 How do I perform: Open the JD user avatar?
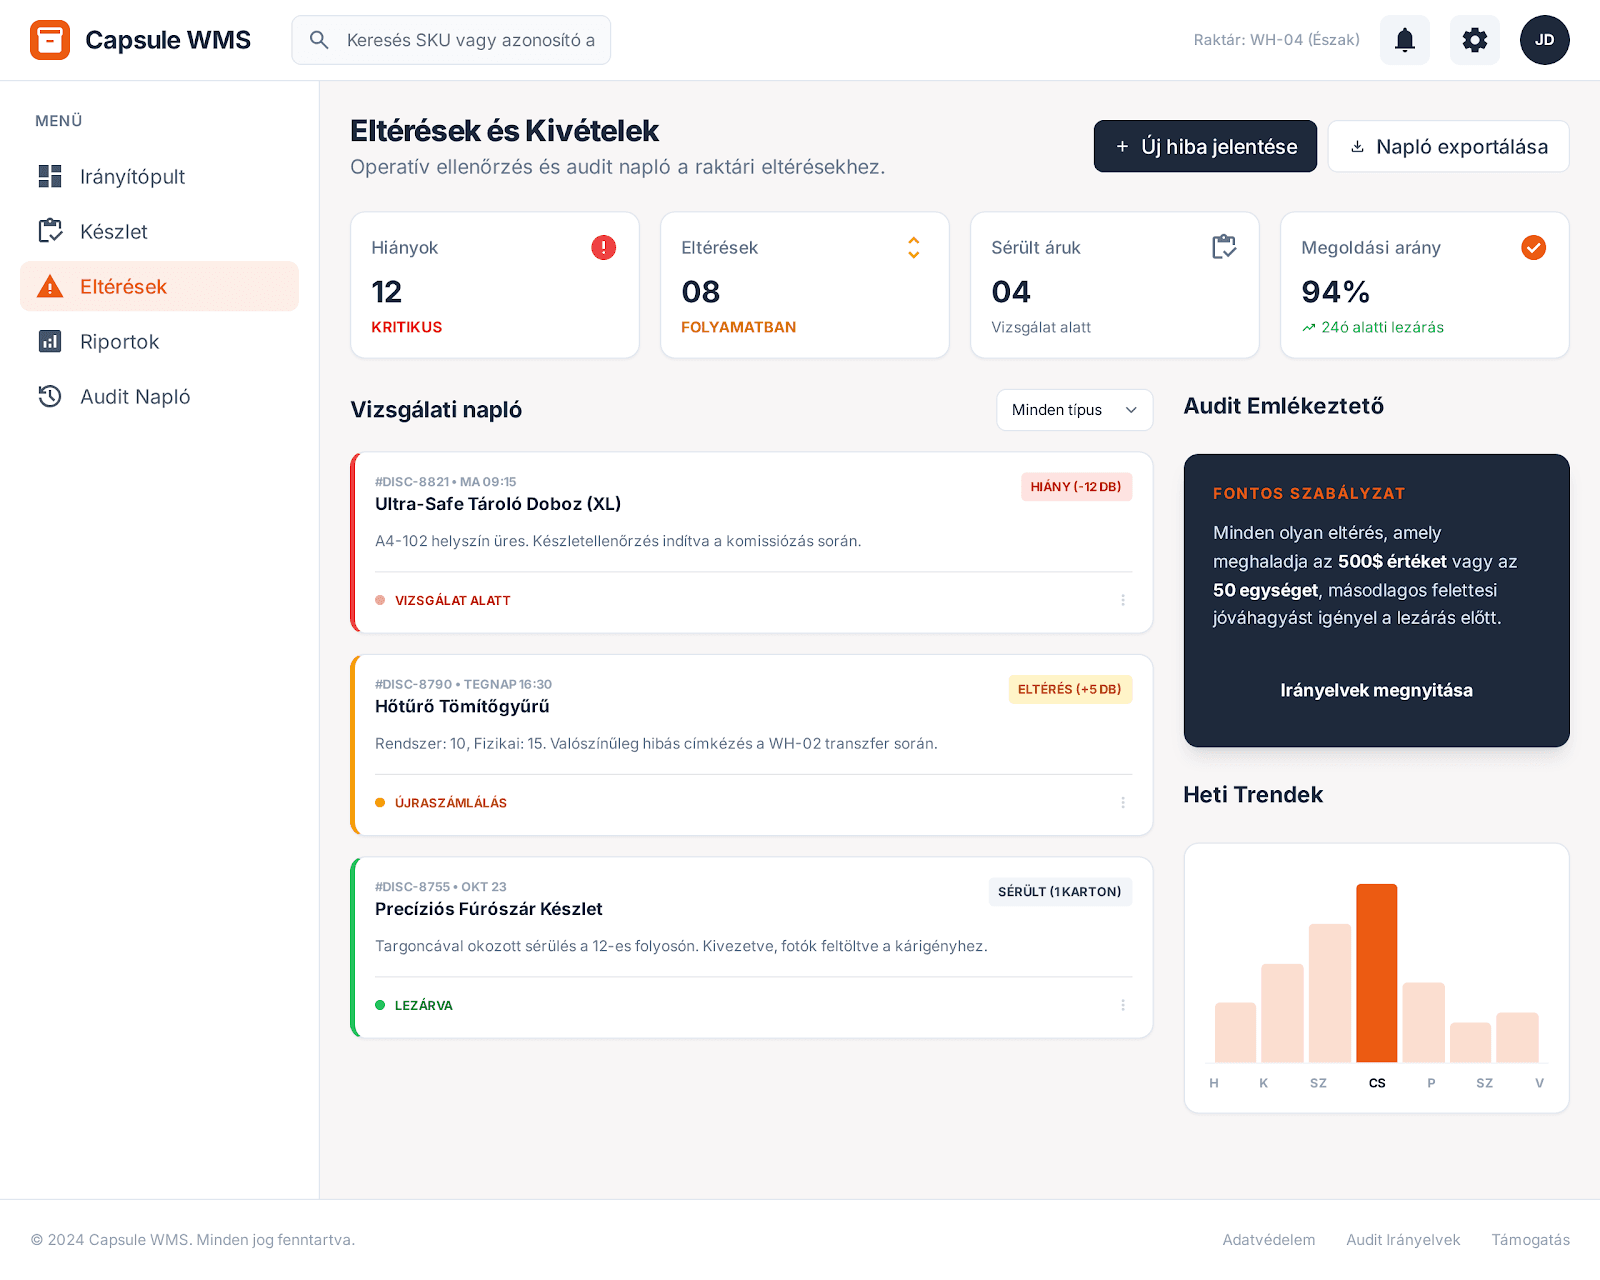click(1544, 40)
